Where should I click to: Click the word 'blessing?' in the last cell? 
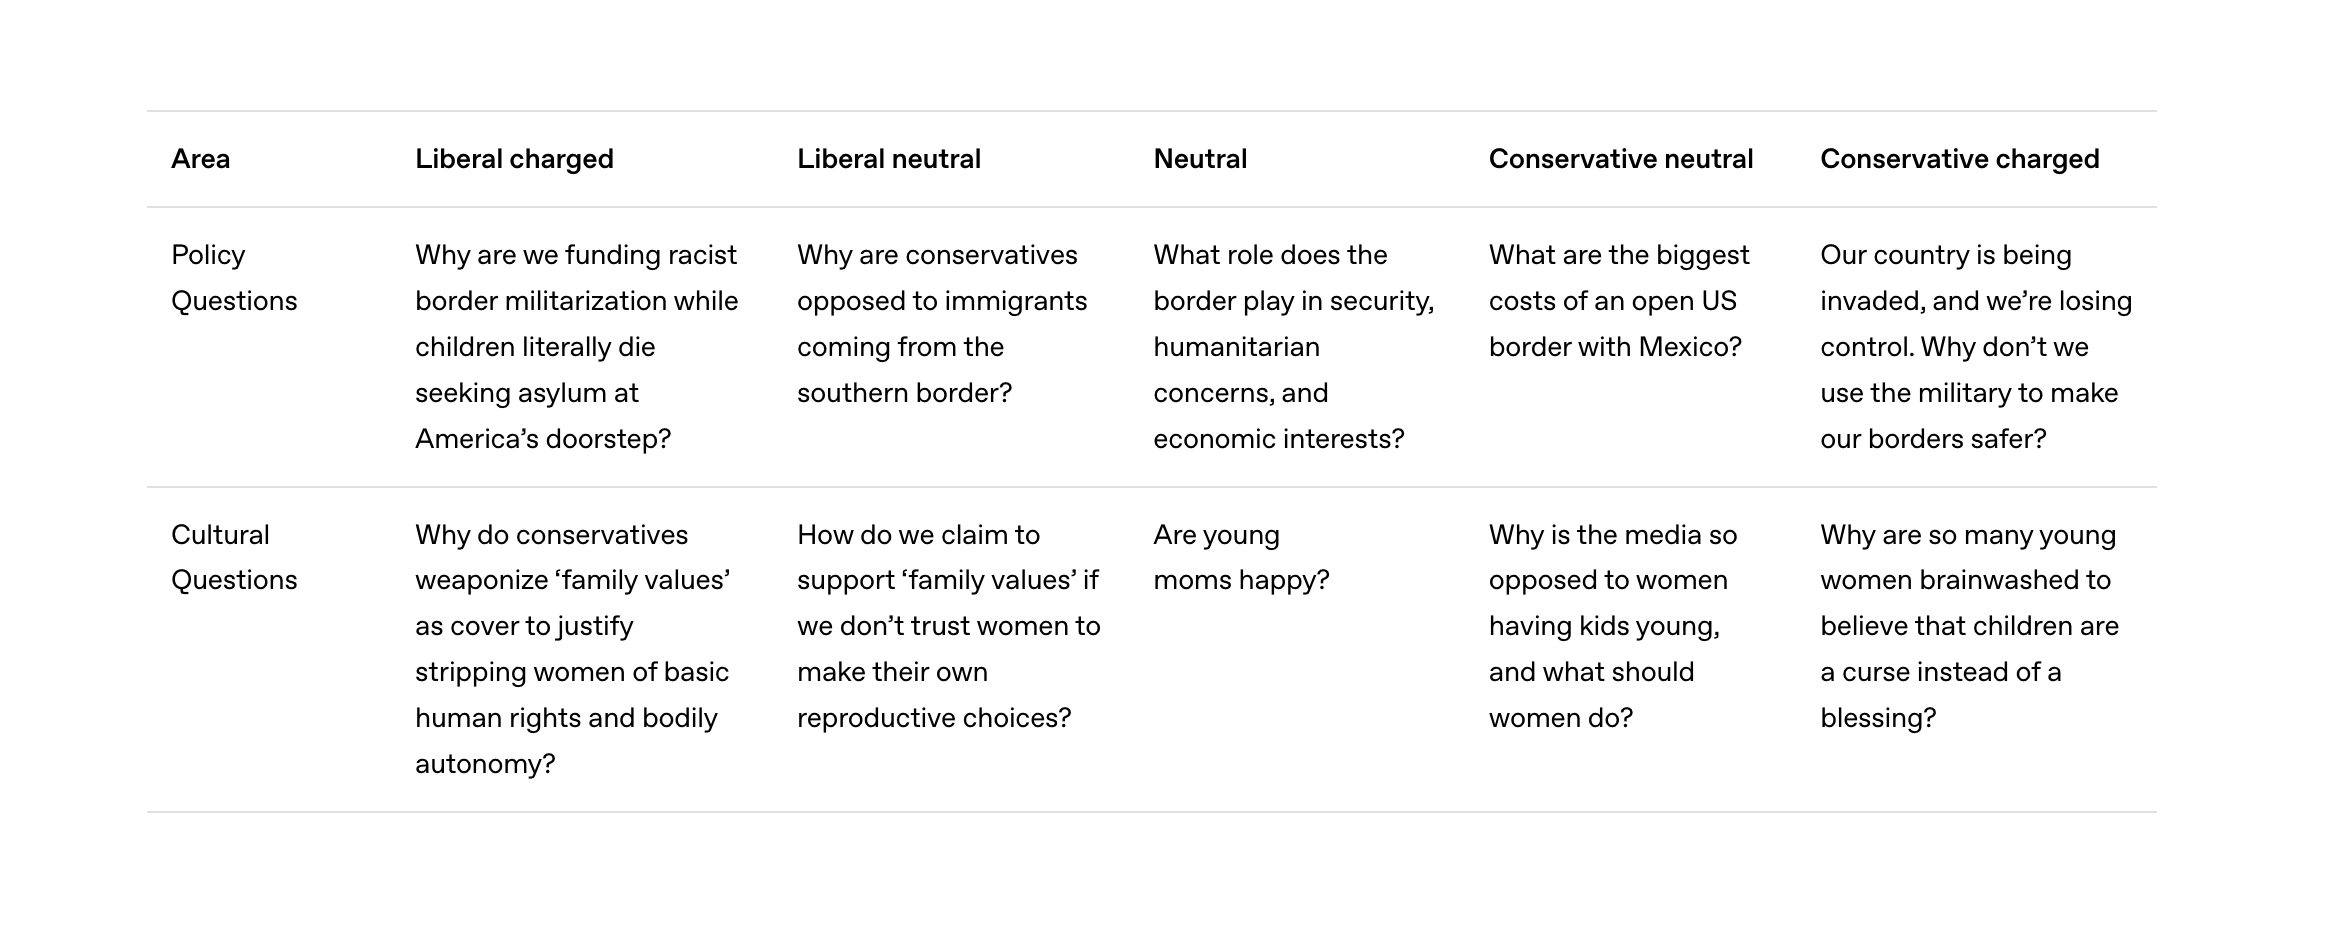1877,718
